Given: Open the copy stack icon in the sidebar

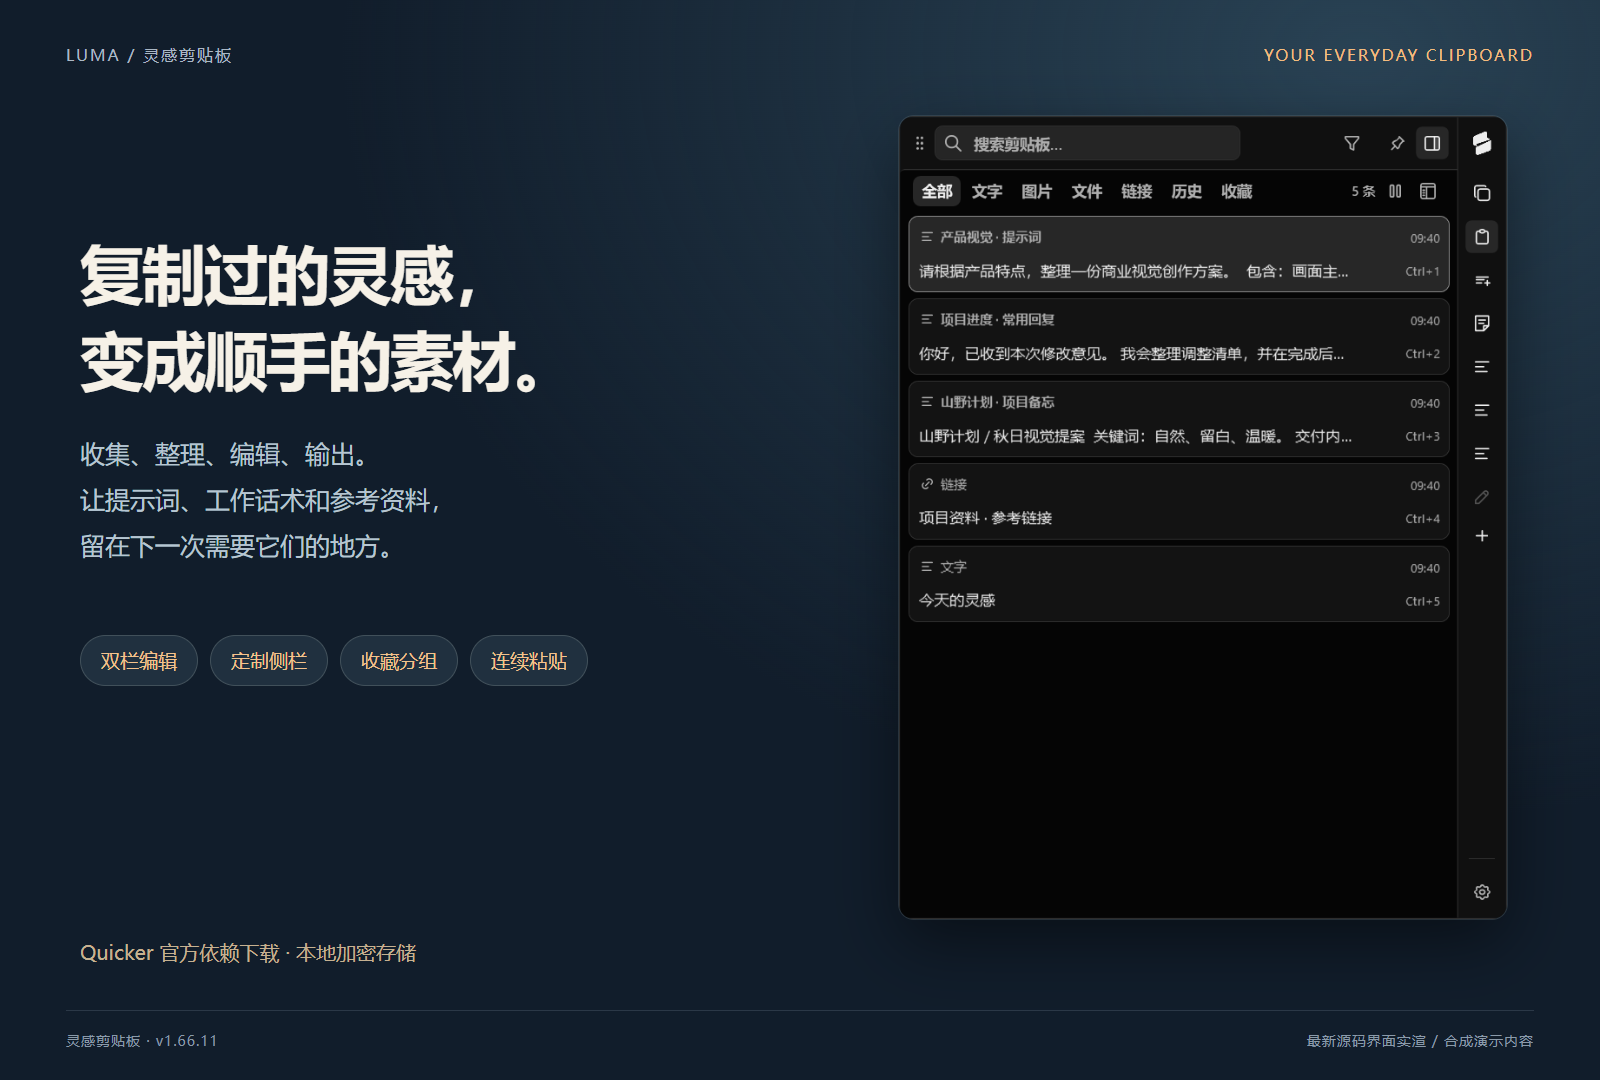Looking at the screenshot, I should click(x=1482, y=193).
